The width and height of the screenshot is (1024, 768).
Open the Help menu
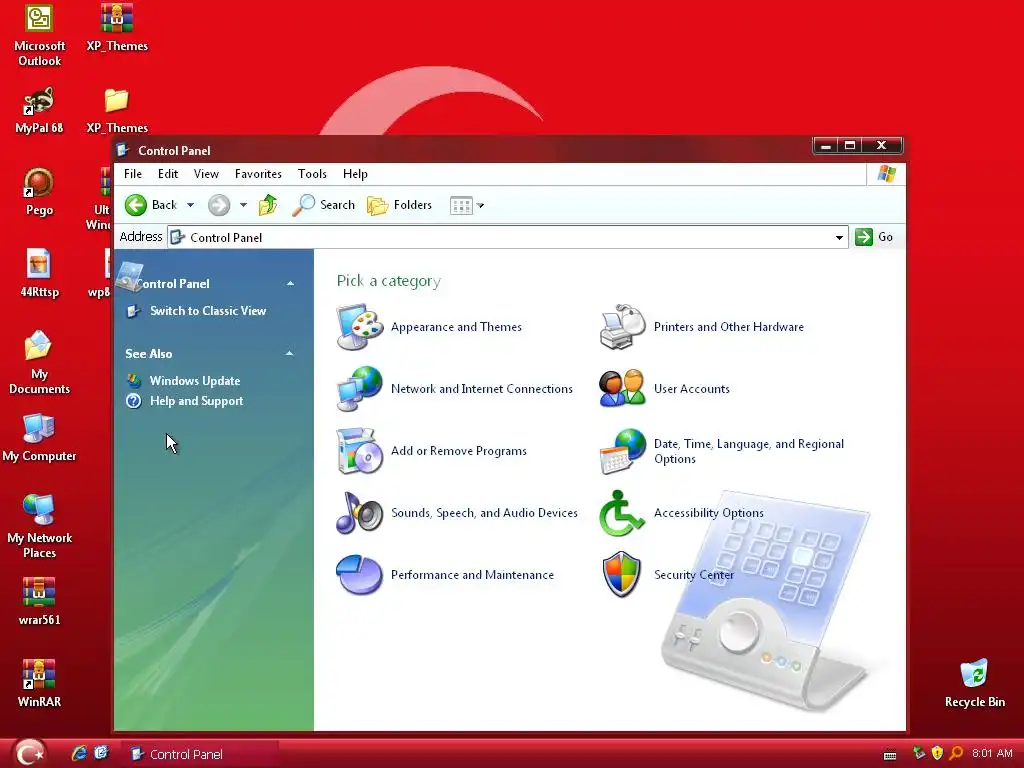355,174
